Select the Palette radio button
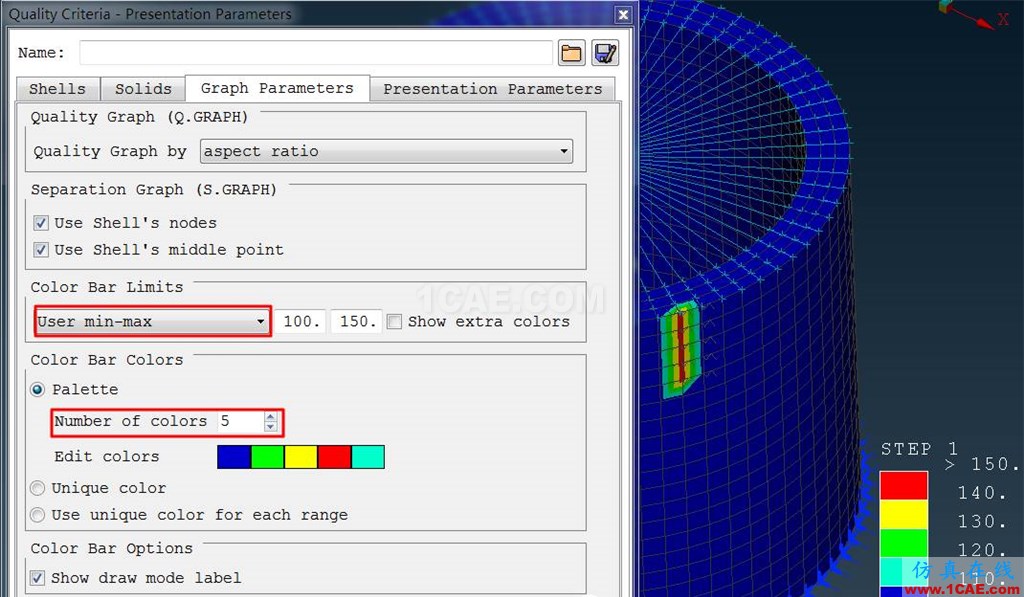Image resolution: width=1024 pixels, height=597 pixels. coord(38,390)
